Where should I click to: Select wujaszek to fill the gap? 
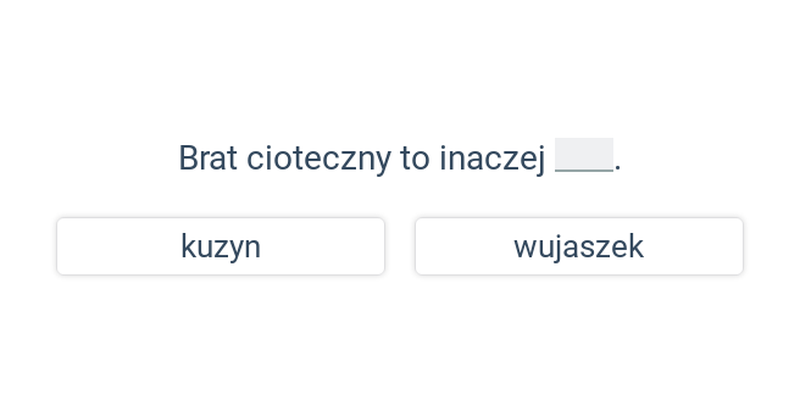click(x=579, y=246)
